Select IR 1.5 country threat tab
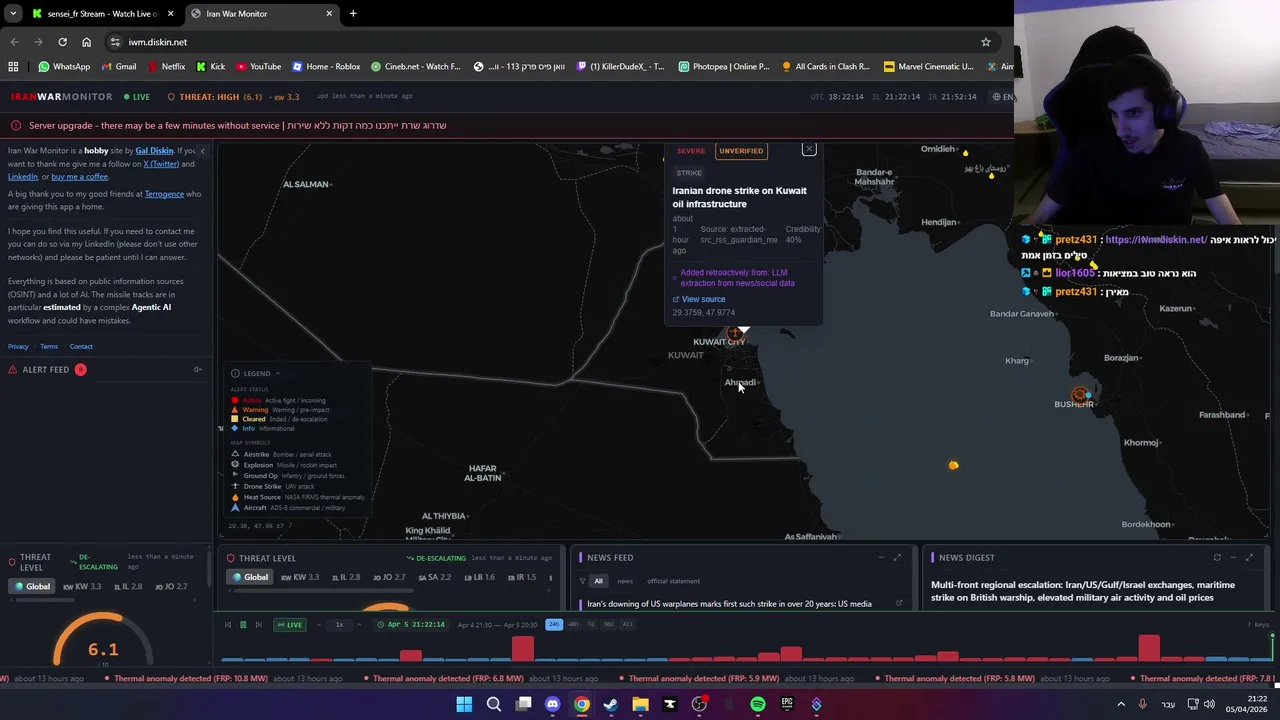This screenshot has height=720, width=1280. (522, 577)
